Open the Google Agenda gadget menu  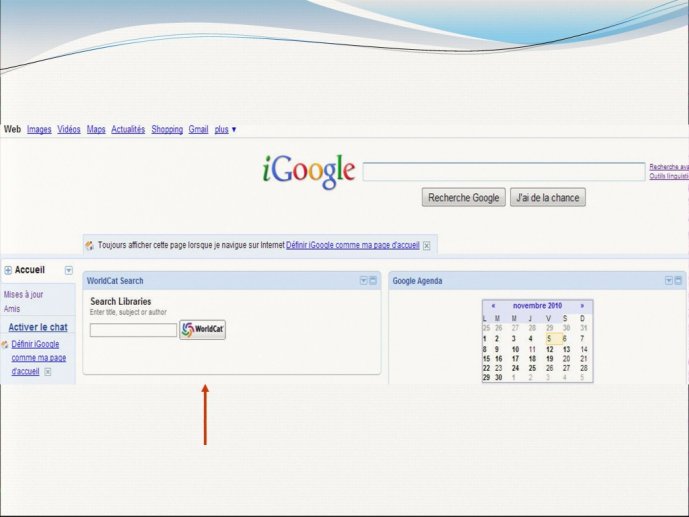point(668,280)
